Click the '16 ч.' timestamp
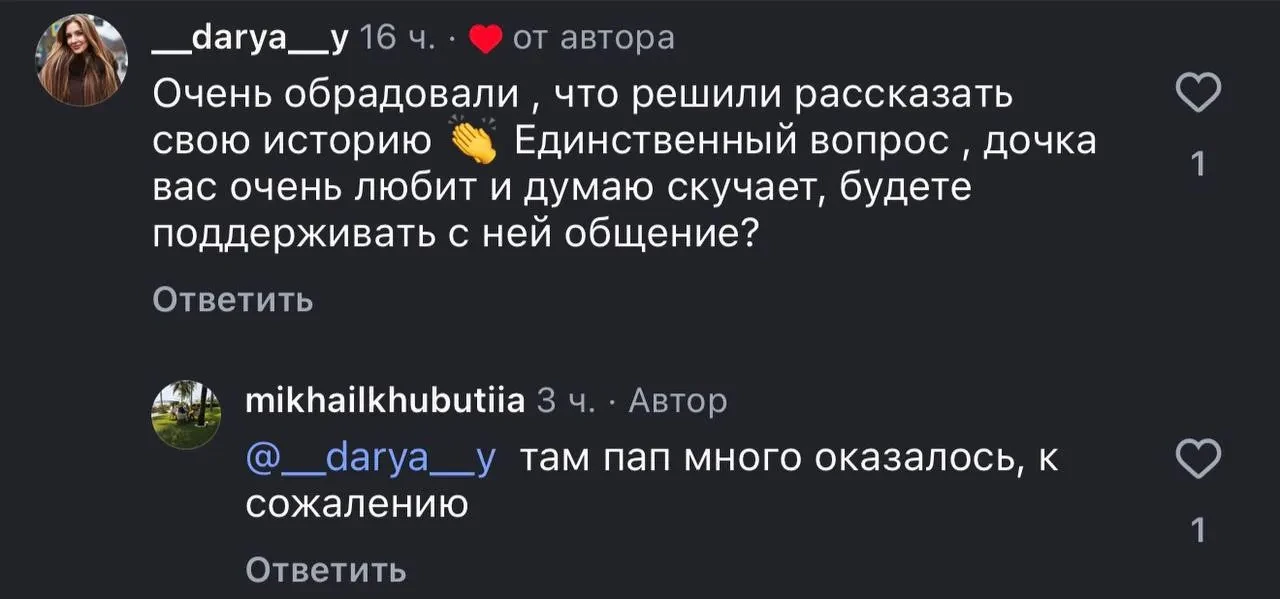 (397, 38)
